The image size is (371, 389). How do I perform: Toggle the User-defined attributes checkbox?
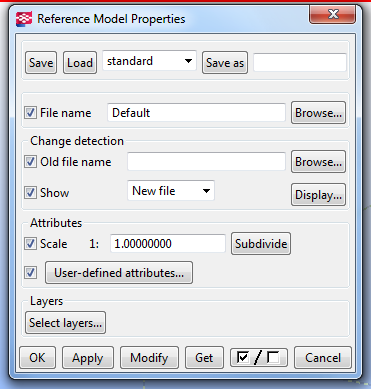click(30, 273)
